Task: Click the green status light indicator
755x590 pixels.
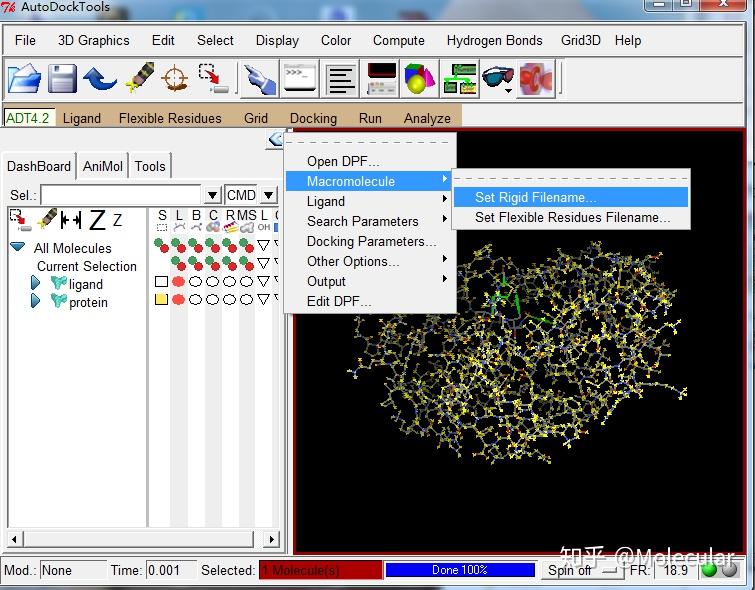Action: tap(709, 570)
